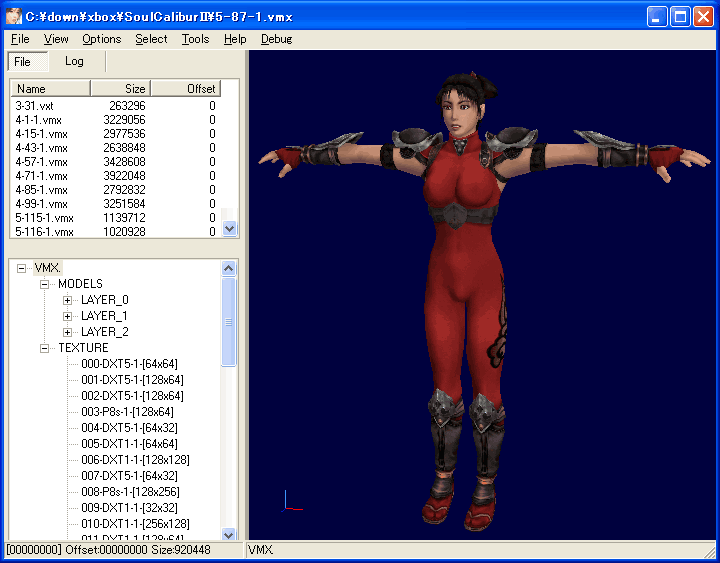Select the LAYER_2 tree item
The height and width of the screenshot is (563, 720).
(105, 332)
